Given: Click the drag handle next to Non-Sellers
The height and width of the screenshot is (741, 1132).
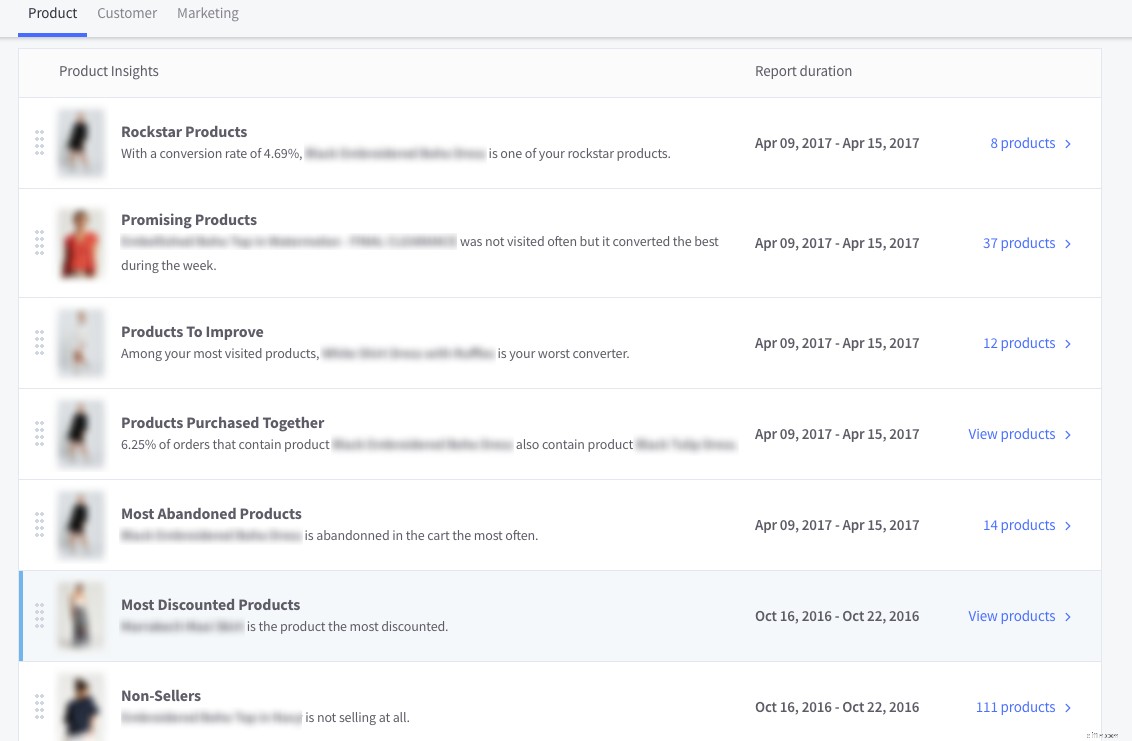Looking at the screenshot, I should [x=40, y=706].
